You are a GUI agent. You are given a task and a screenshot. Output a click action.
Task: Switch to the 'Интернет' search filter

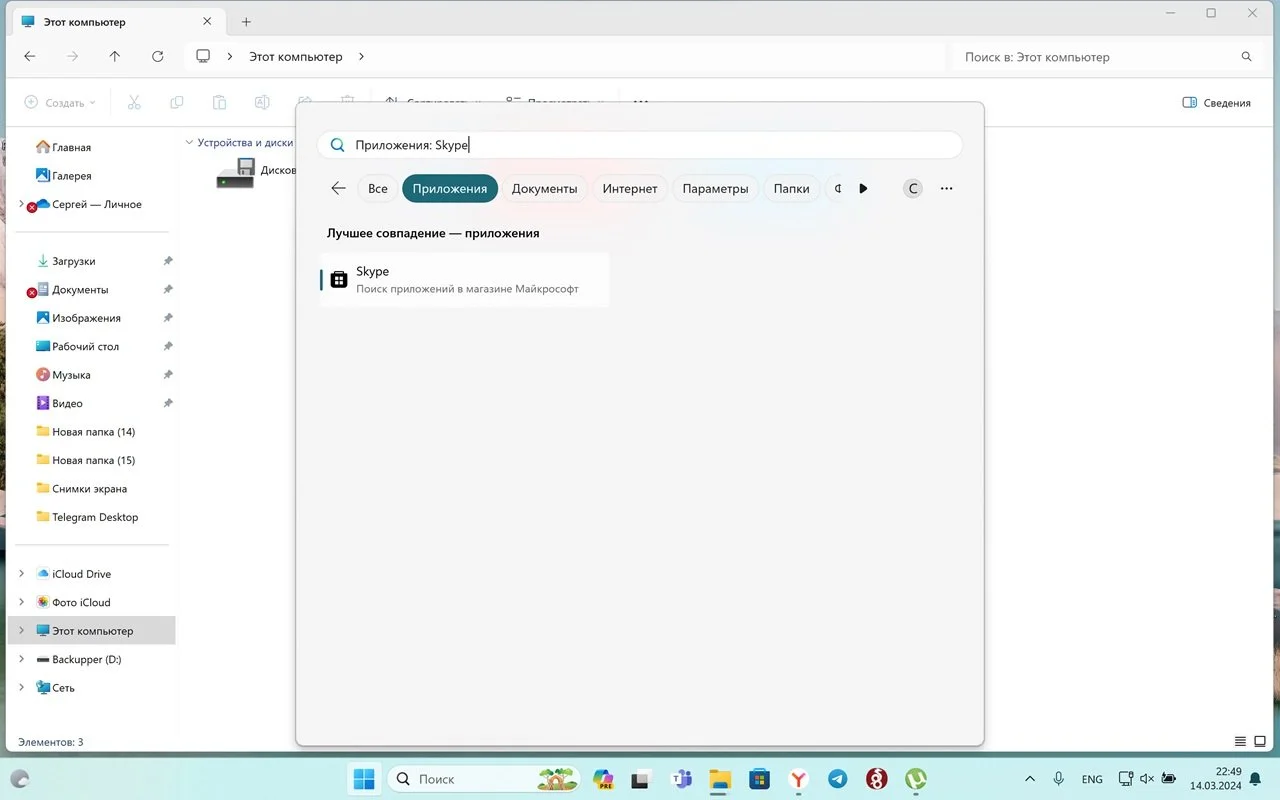click(630, 188)
